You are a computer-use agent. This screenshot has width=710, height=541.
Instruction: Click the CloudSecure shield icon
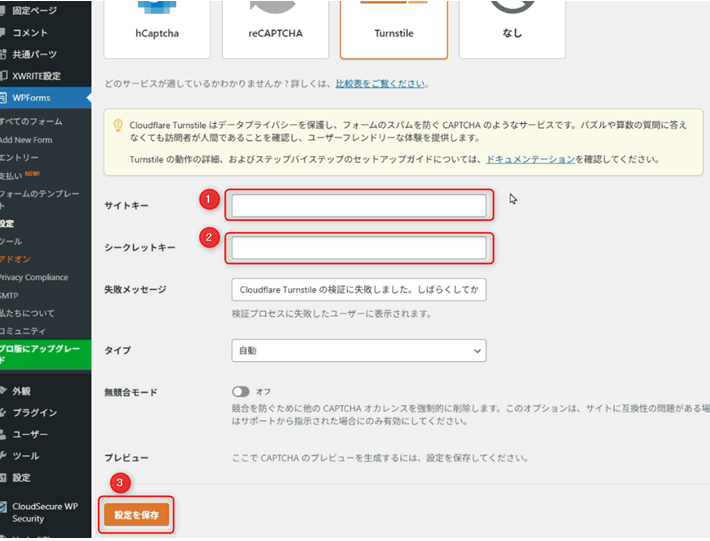[3, 507]
